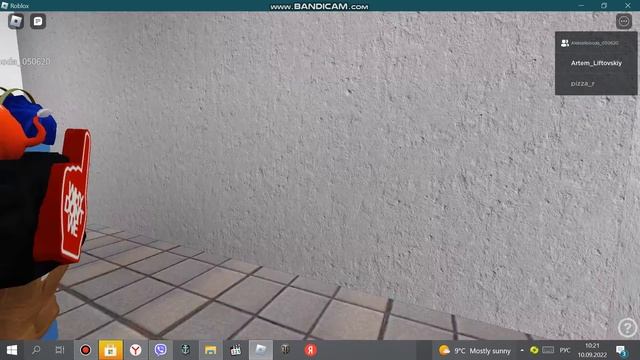Open Viber from the taskbar
Screen dimensions: 640x360
(160, 350)
